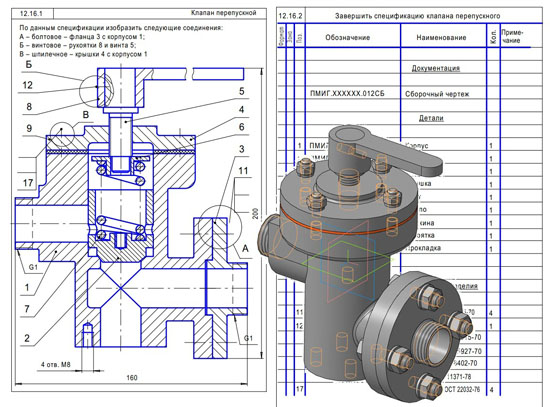Click the note '4 отв. М8'
The width and height of the screenshot is (550, 407).
[55, 365]
